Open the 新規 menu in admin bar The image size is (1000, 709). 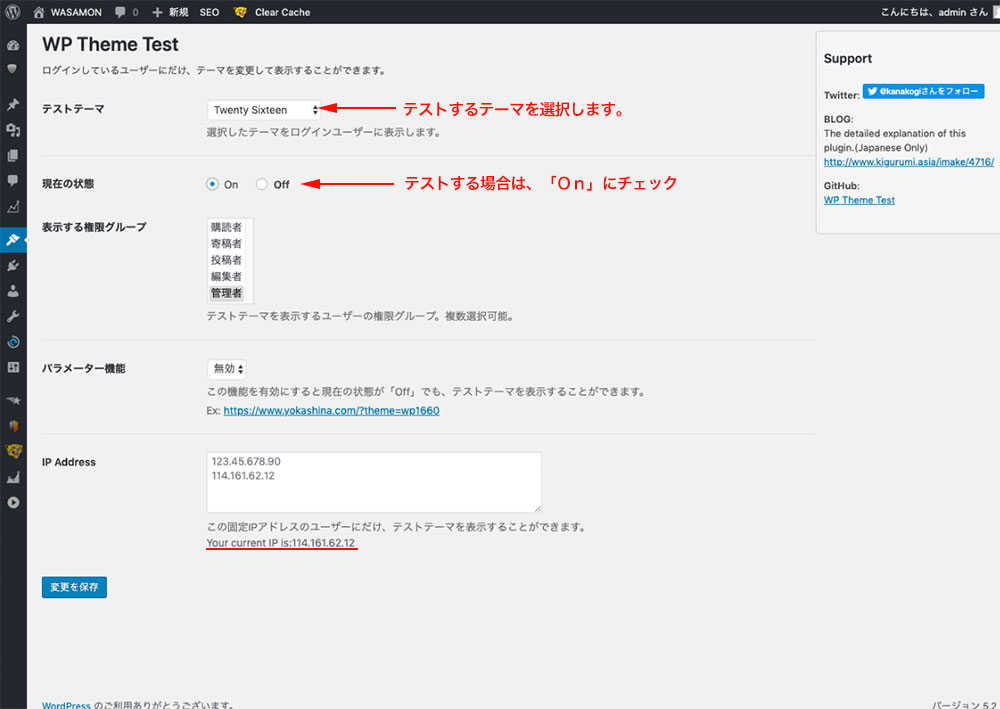point(179,12)
